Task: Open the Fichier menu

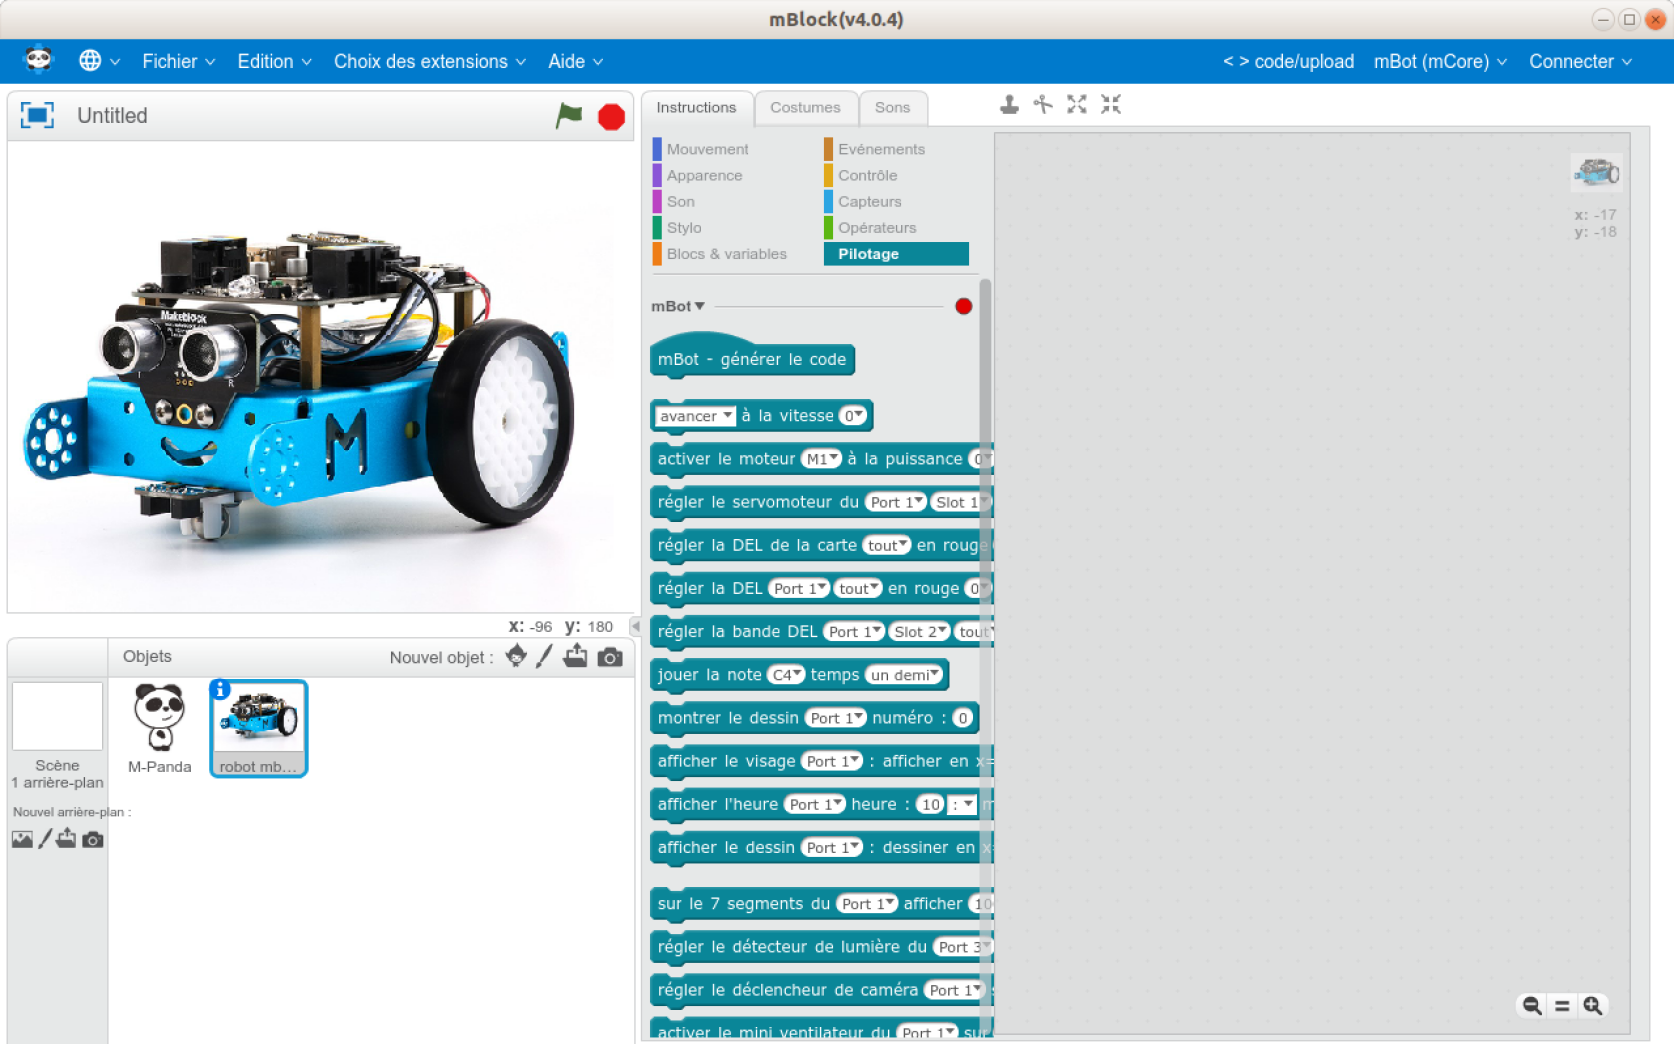Action: tap(178, 61)
